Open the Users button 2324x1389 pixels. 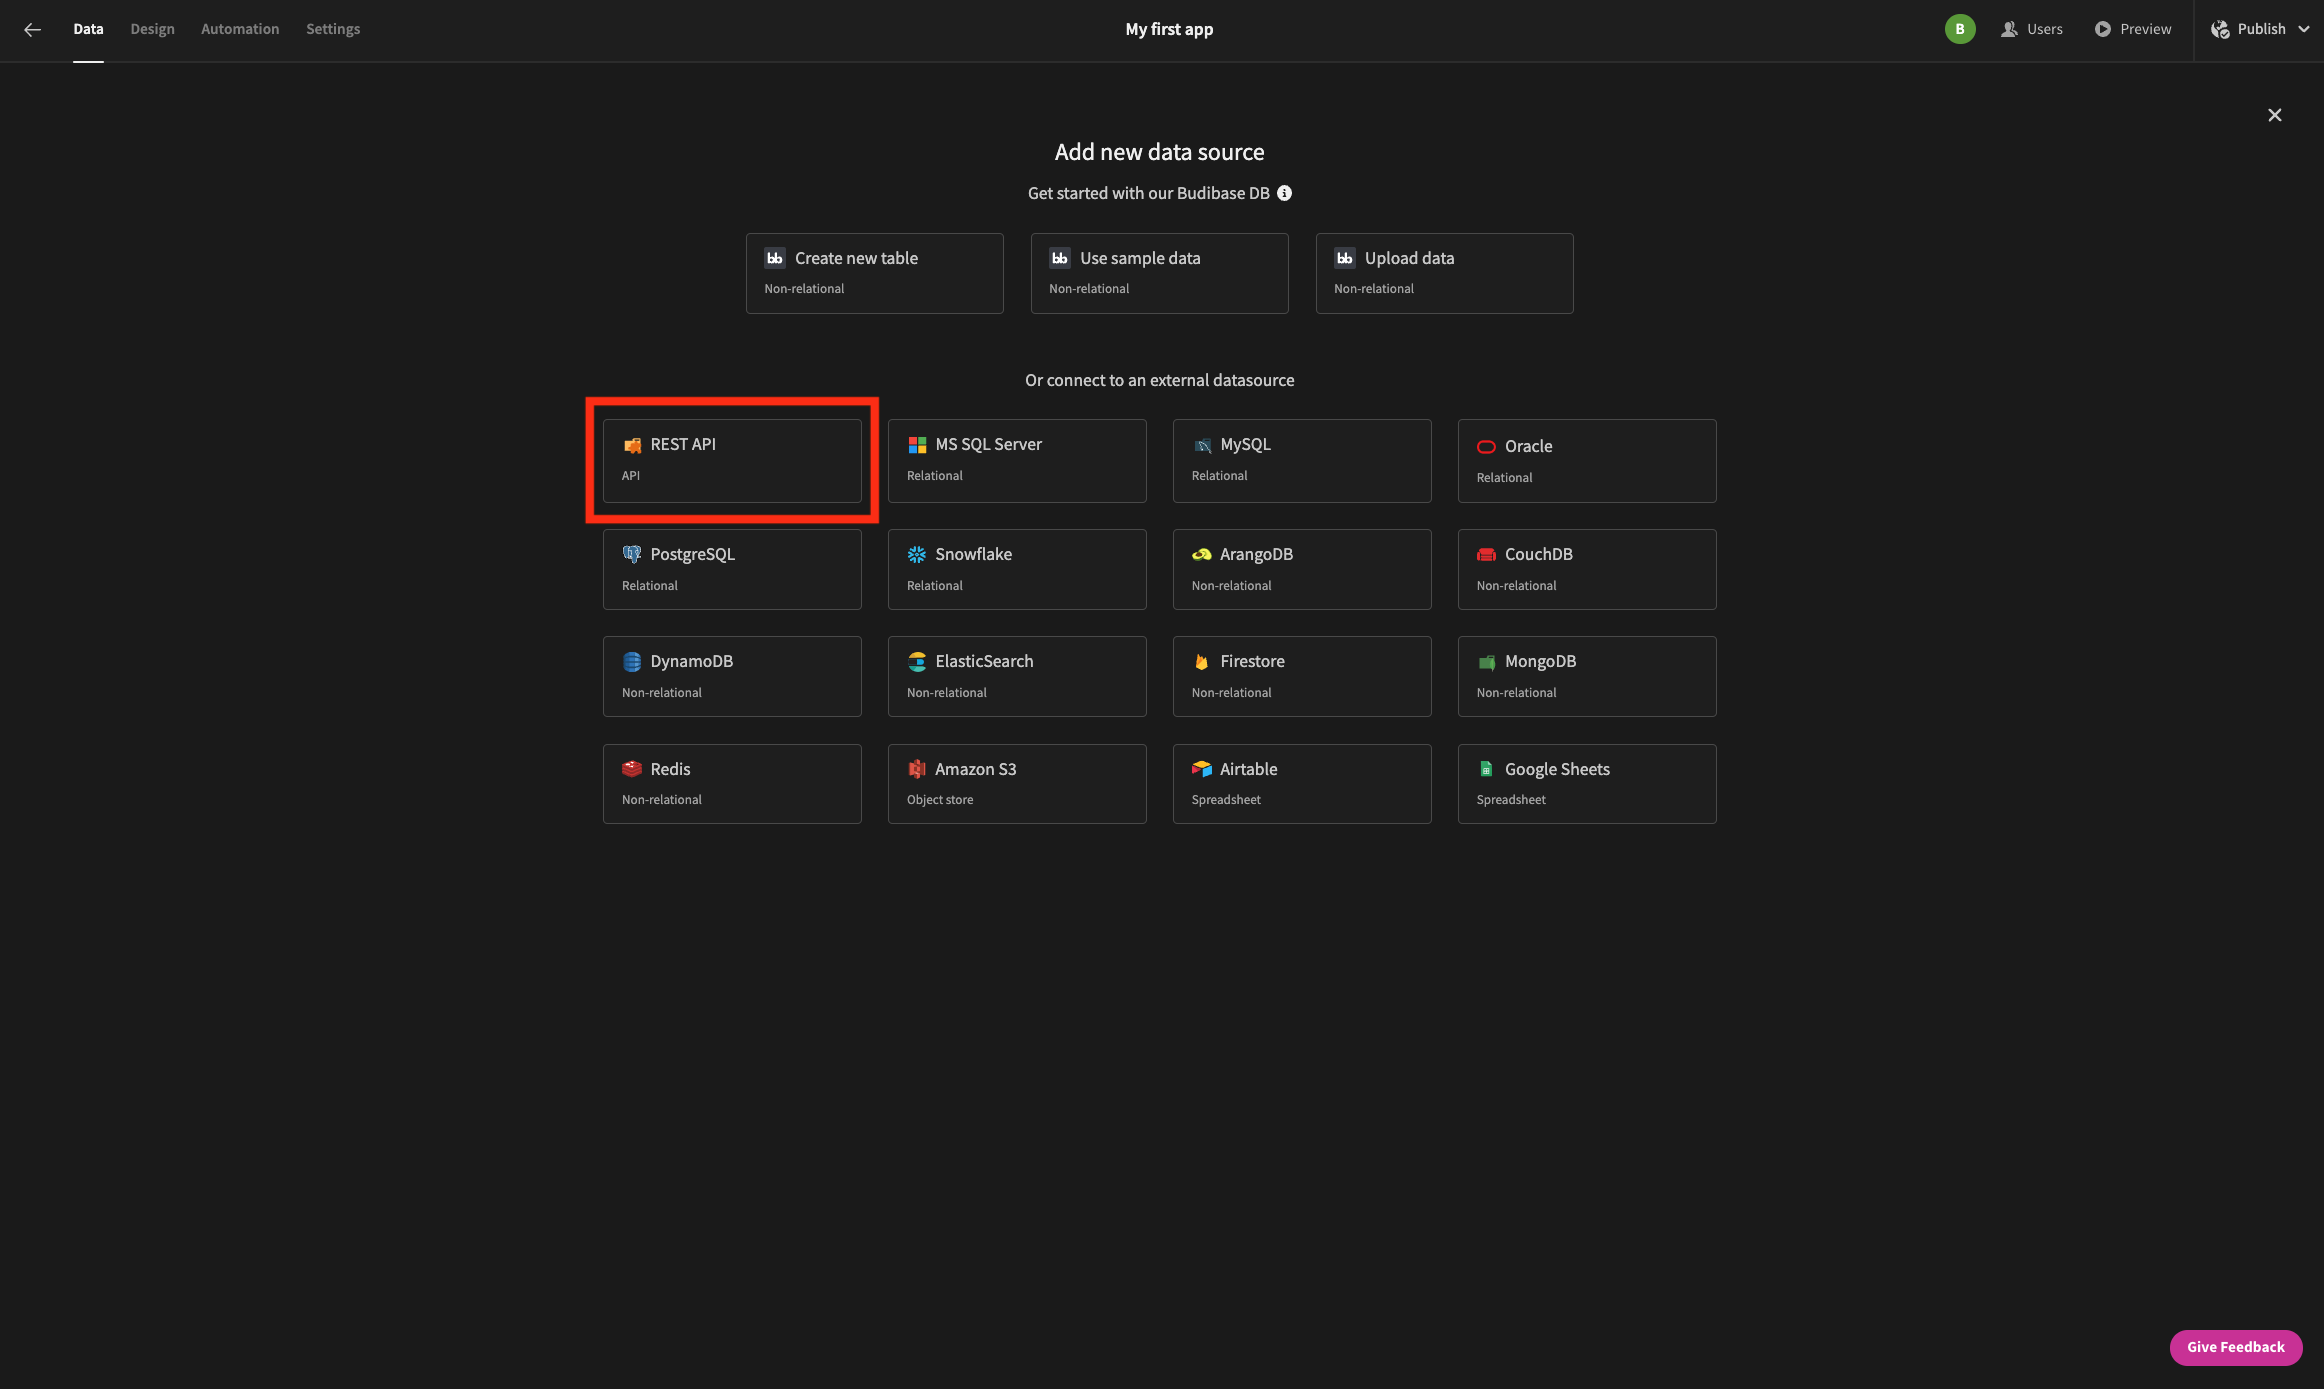tap(2032, 29)
